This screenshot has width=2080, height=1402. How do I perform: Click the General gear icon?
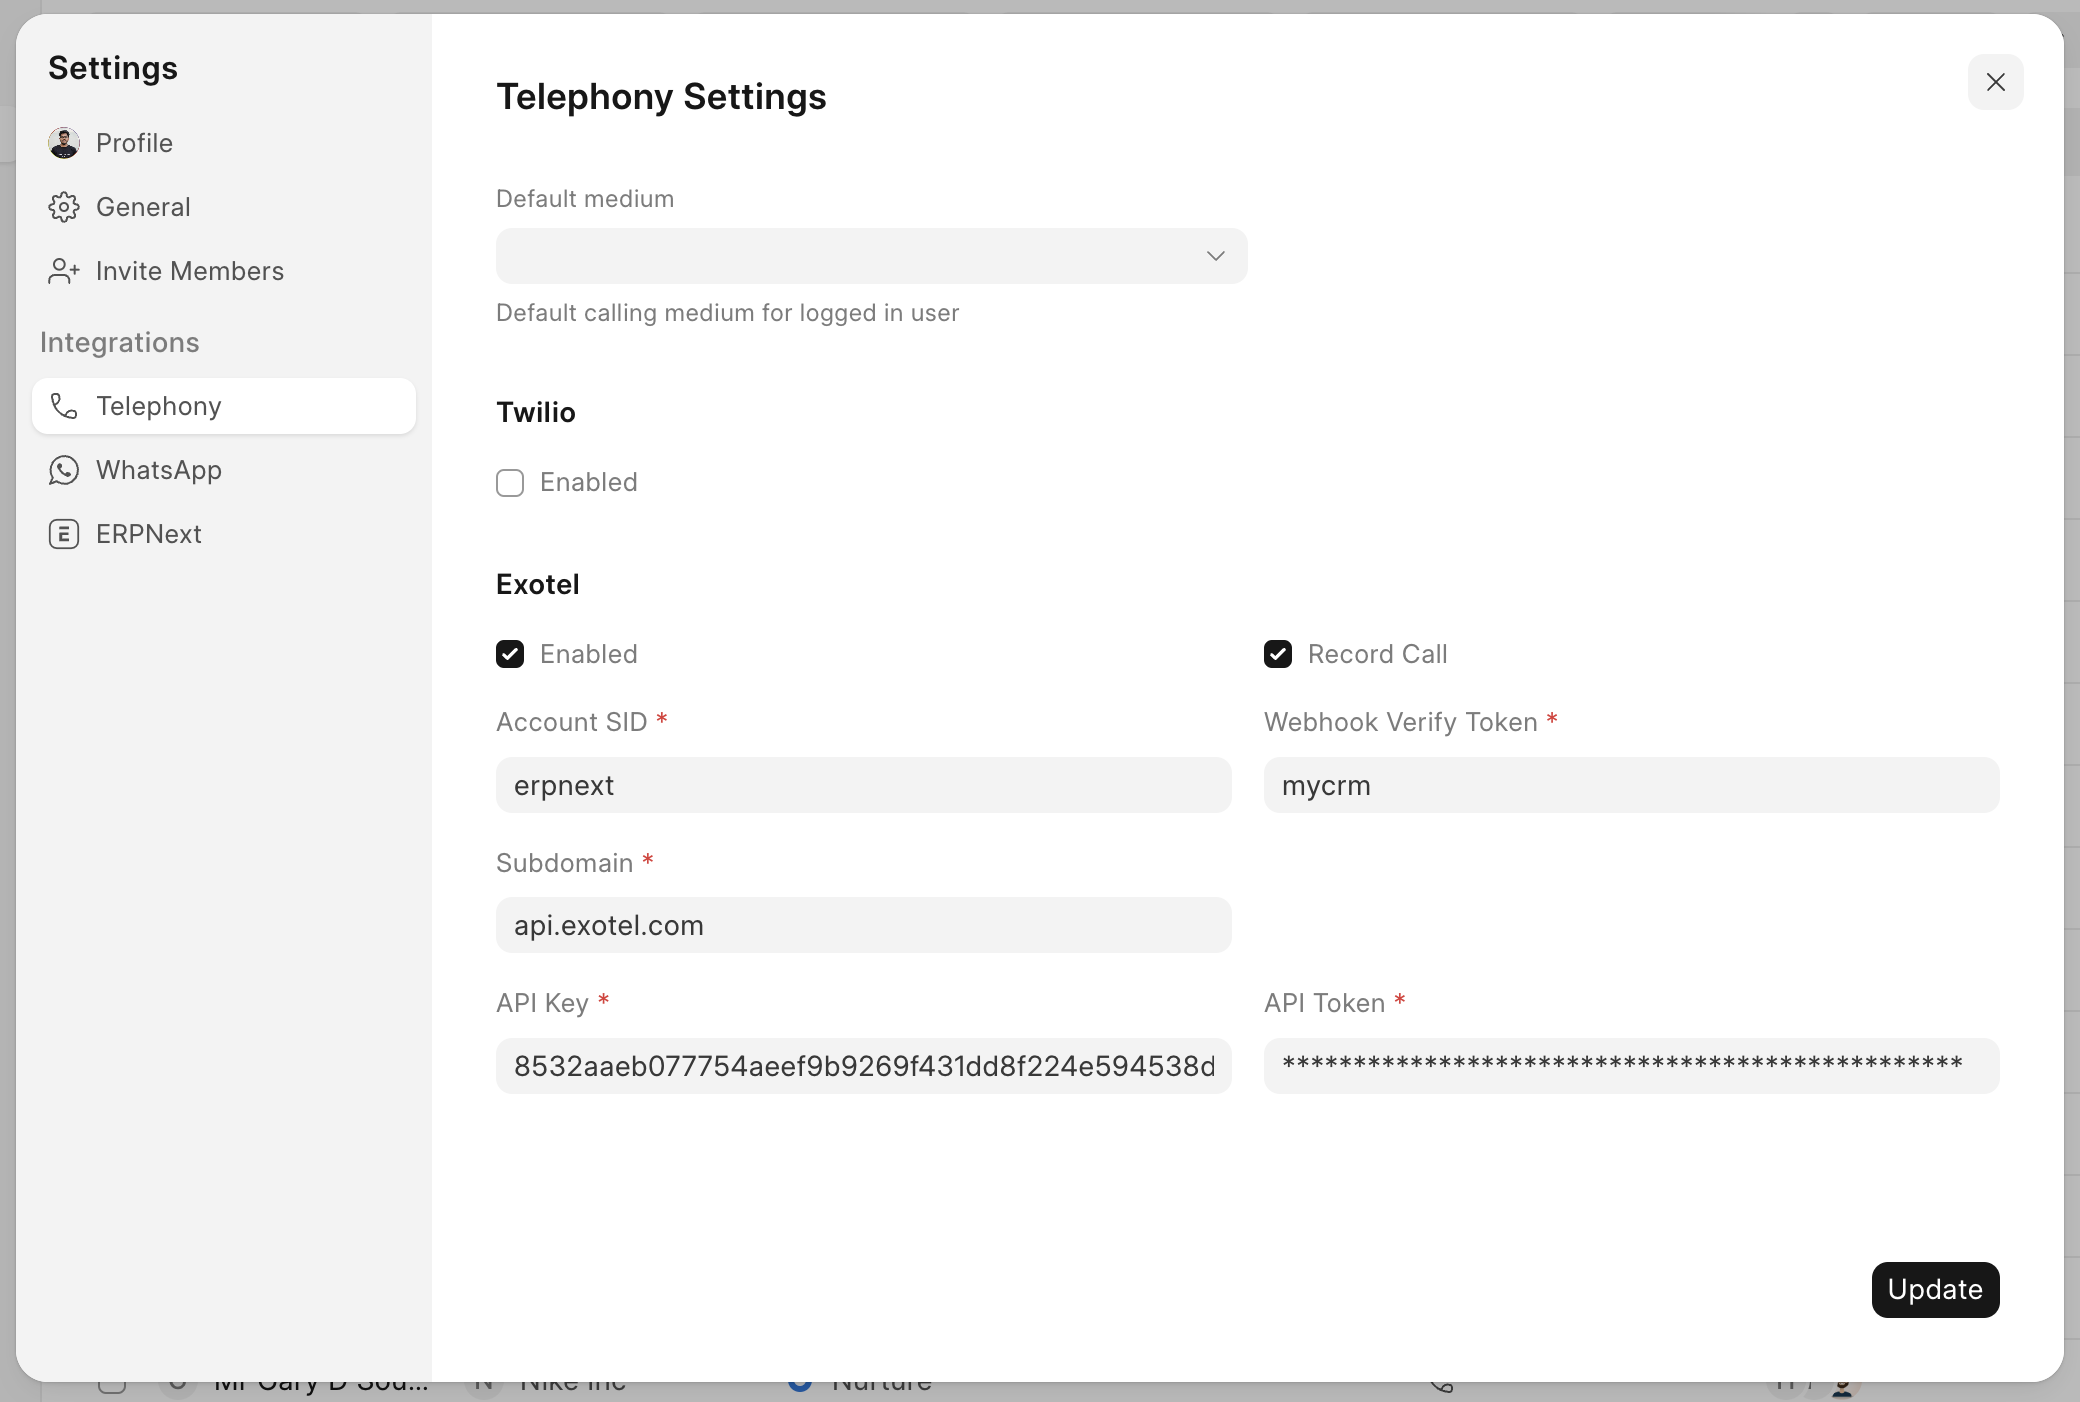tap(64, 207)
